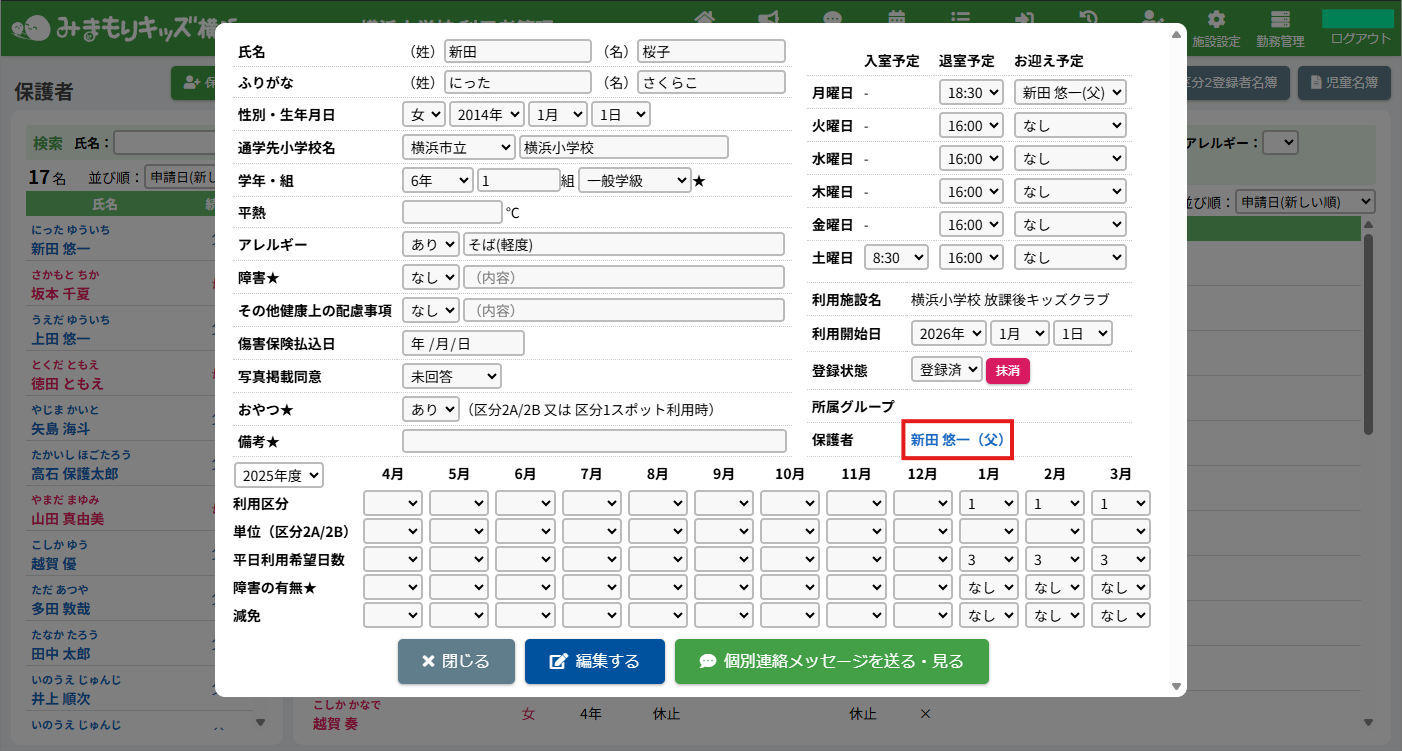Click the add-guardian person-plus icon button
The image size is (1402, 751).
click(192, 84)
